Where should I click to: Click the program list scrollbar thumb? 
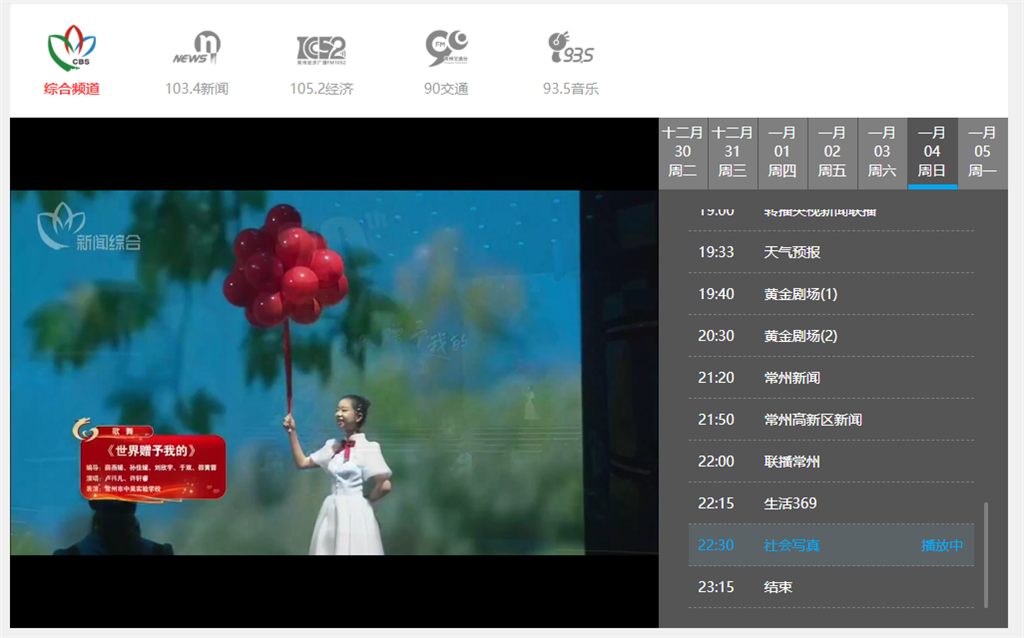pyautogui.click(x=985, y=555)
